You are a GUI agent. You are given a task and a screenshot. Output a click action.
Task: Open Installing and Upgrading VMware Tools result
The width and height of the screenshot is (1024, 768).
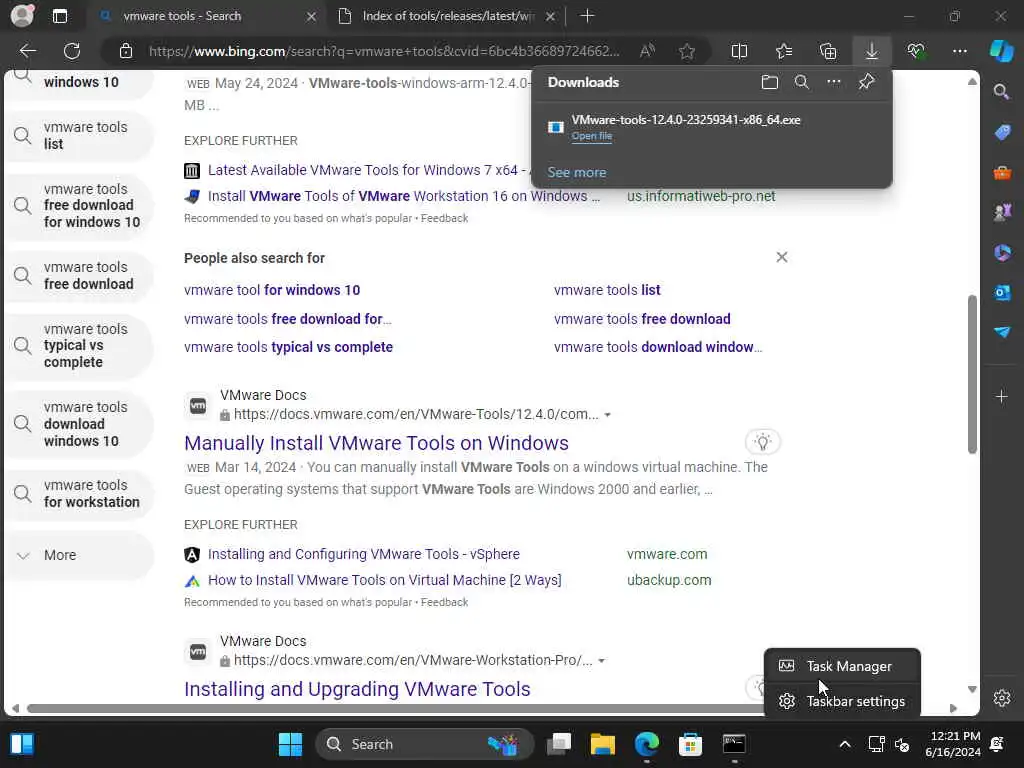point(357,689)
